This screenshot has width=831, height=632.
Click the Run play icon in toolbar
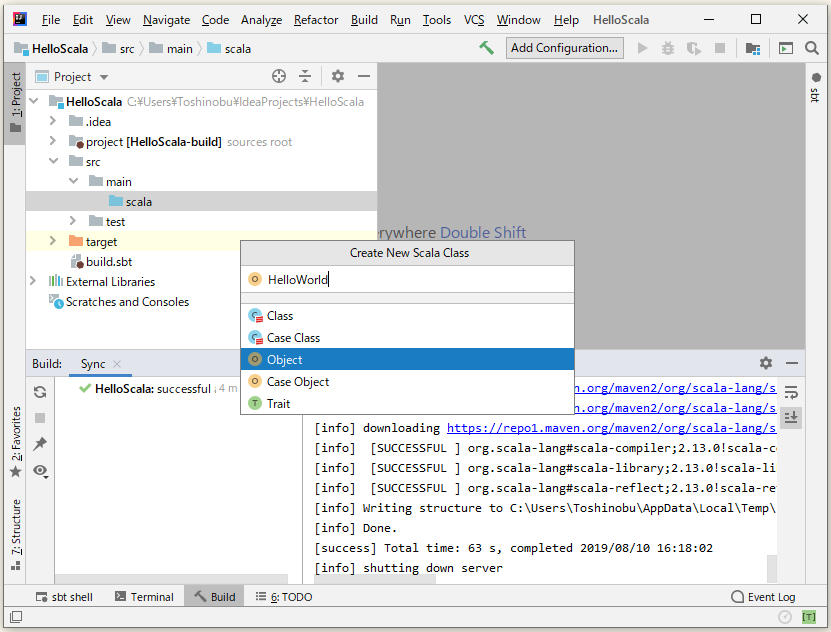(642, 48)
